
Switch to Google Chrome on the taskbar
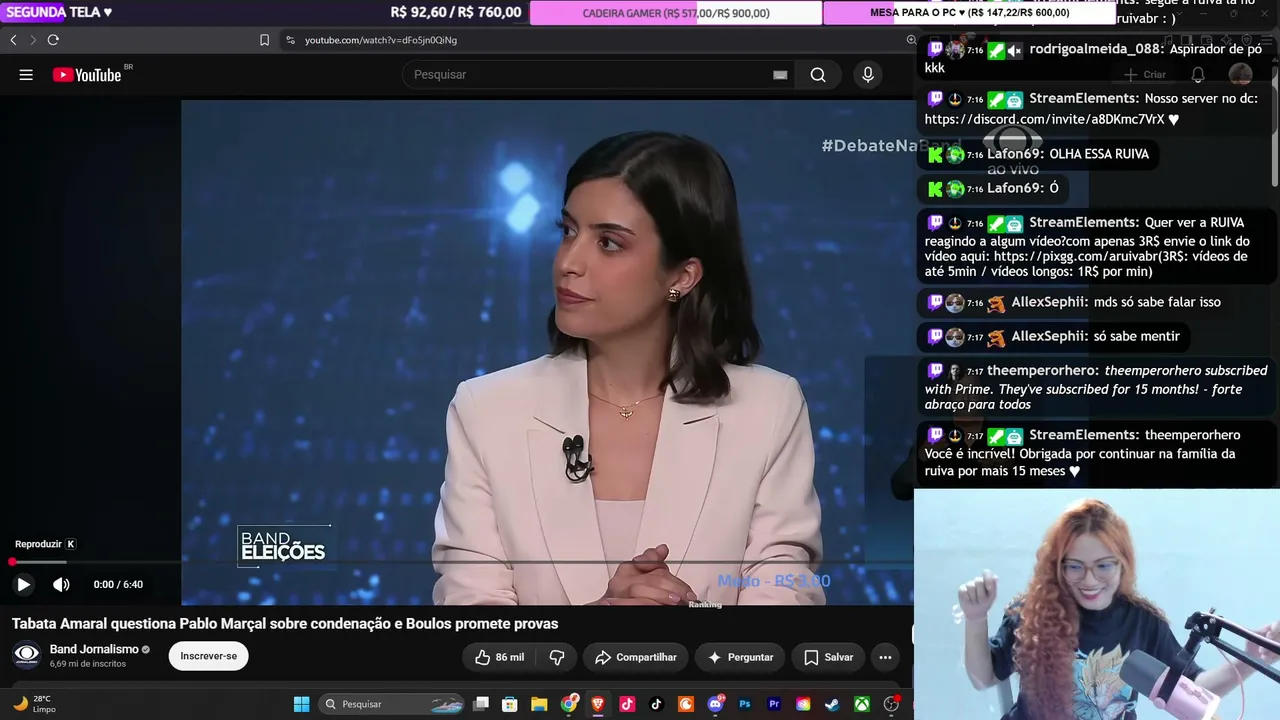point(569,704)
